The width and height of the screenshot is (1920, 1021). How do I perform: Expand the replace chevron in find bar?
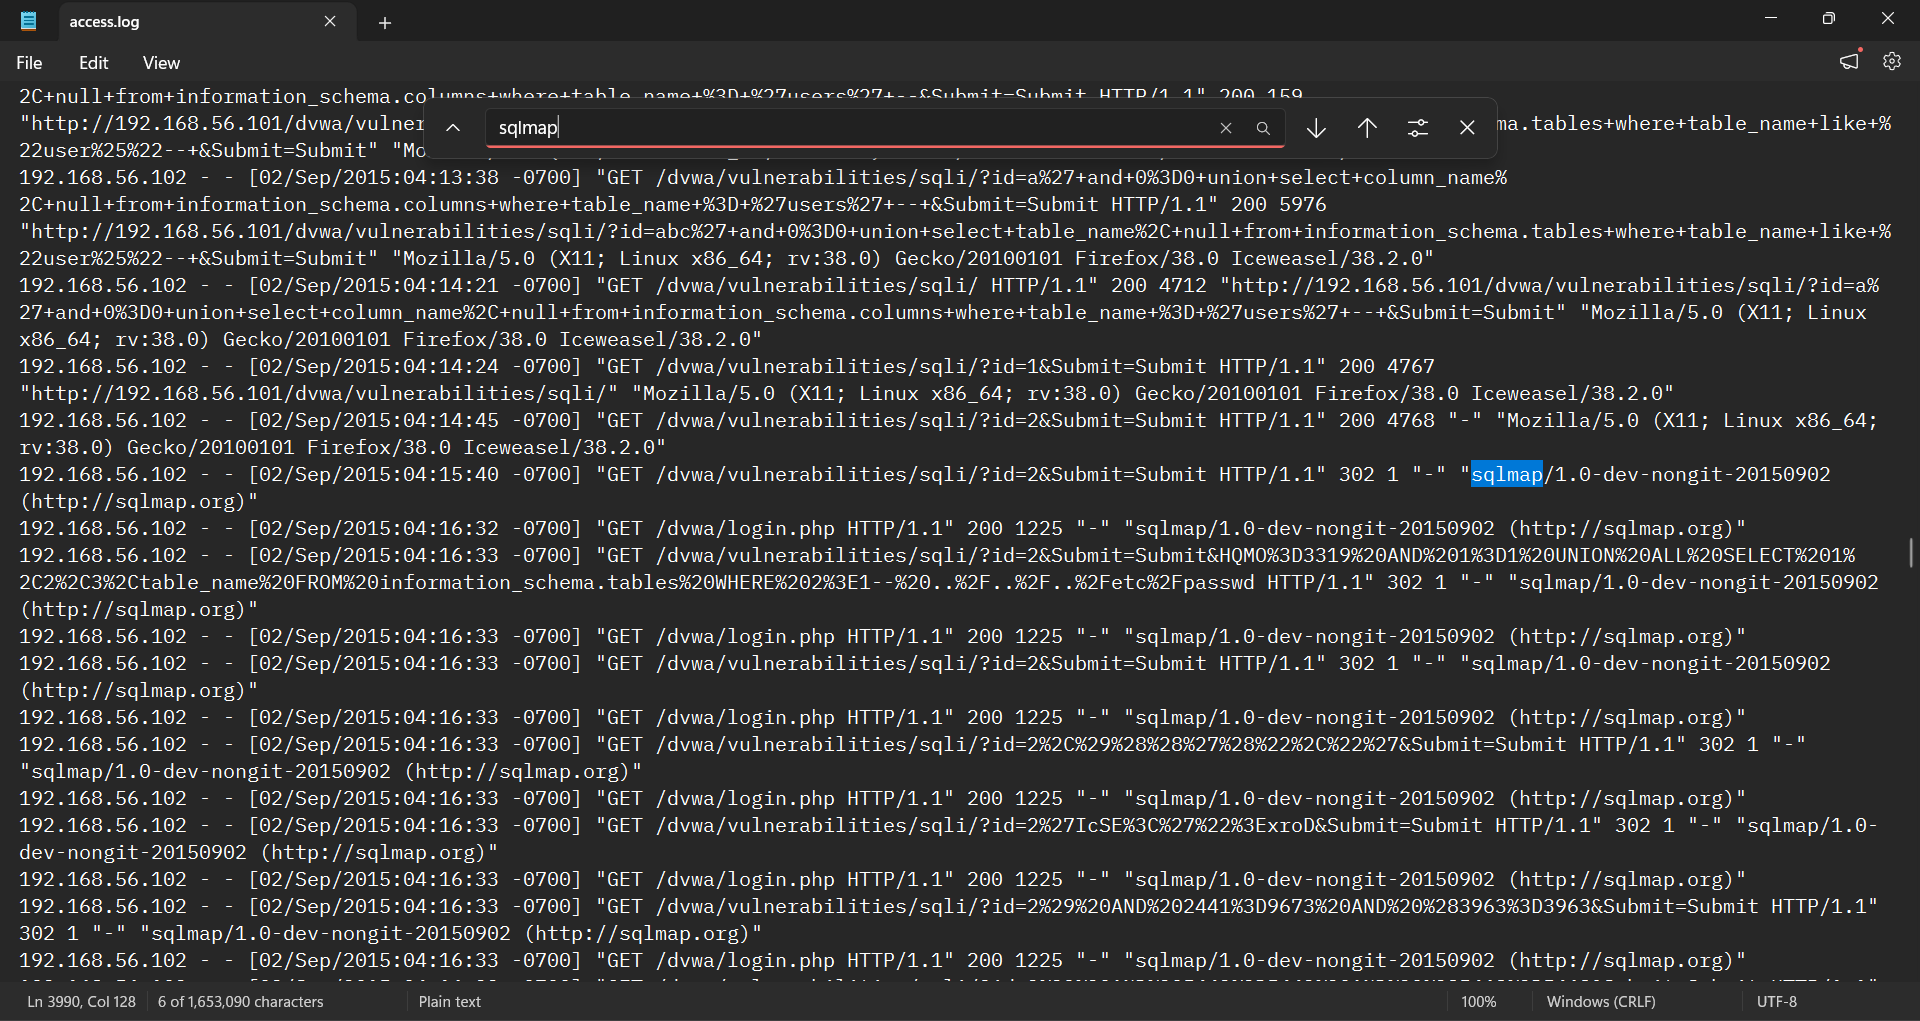[453, 128]
